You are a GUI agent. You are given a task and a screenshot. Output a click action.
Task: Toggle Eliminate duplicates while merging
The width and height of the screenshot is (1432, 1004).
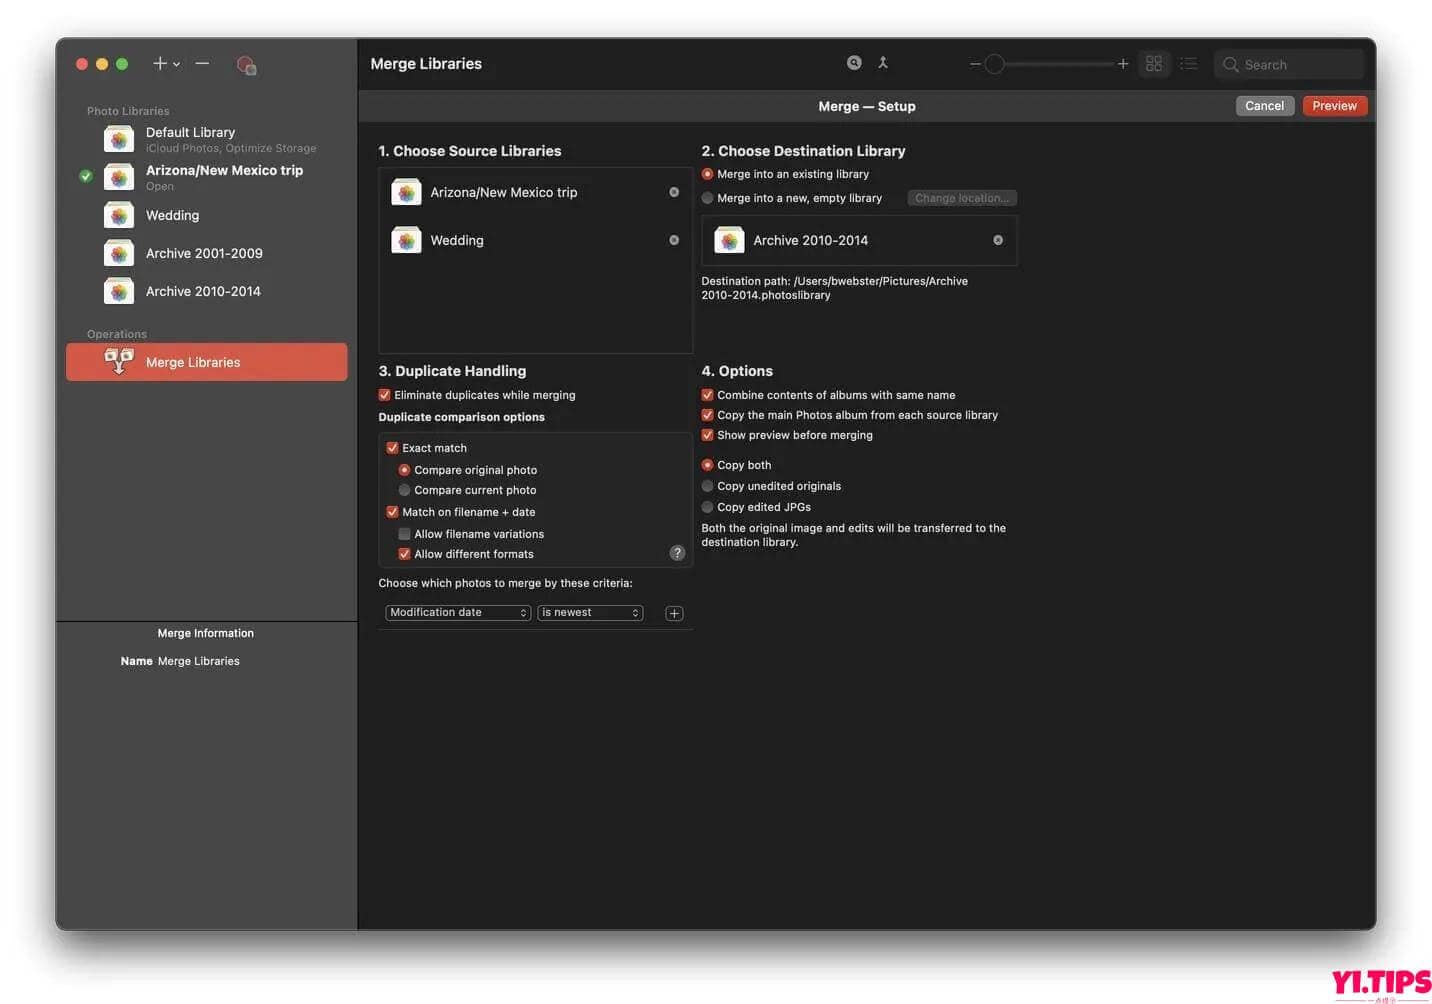click(385, 395)
